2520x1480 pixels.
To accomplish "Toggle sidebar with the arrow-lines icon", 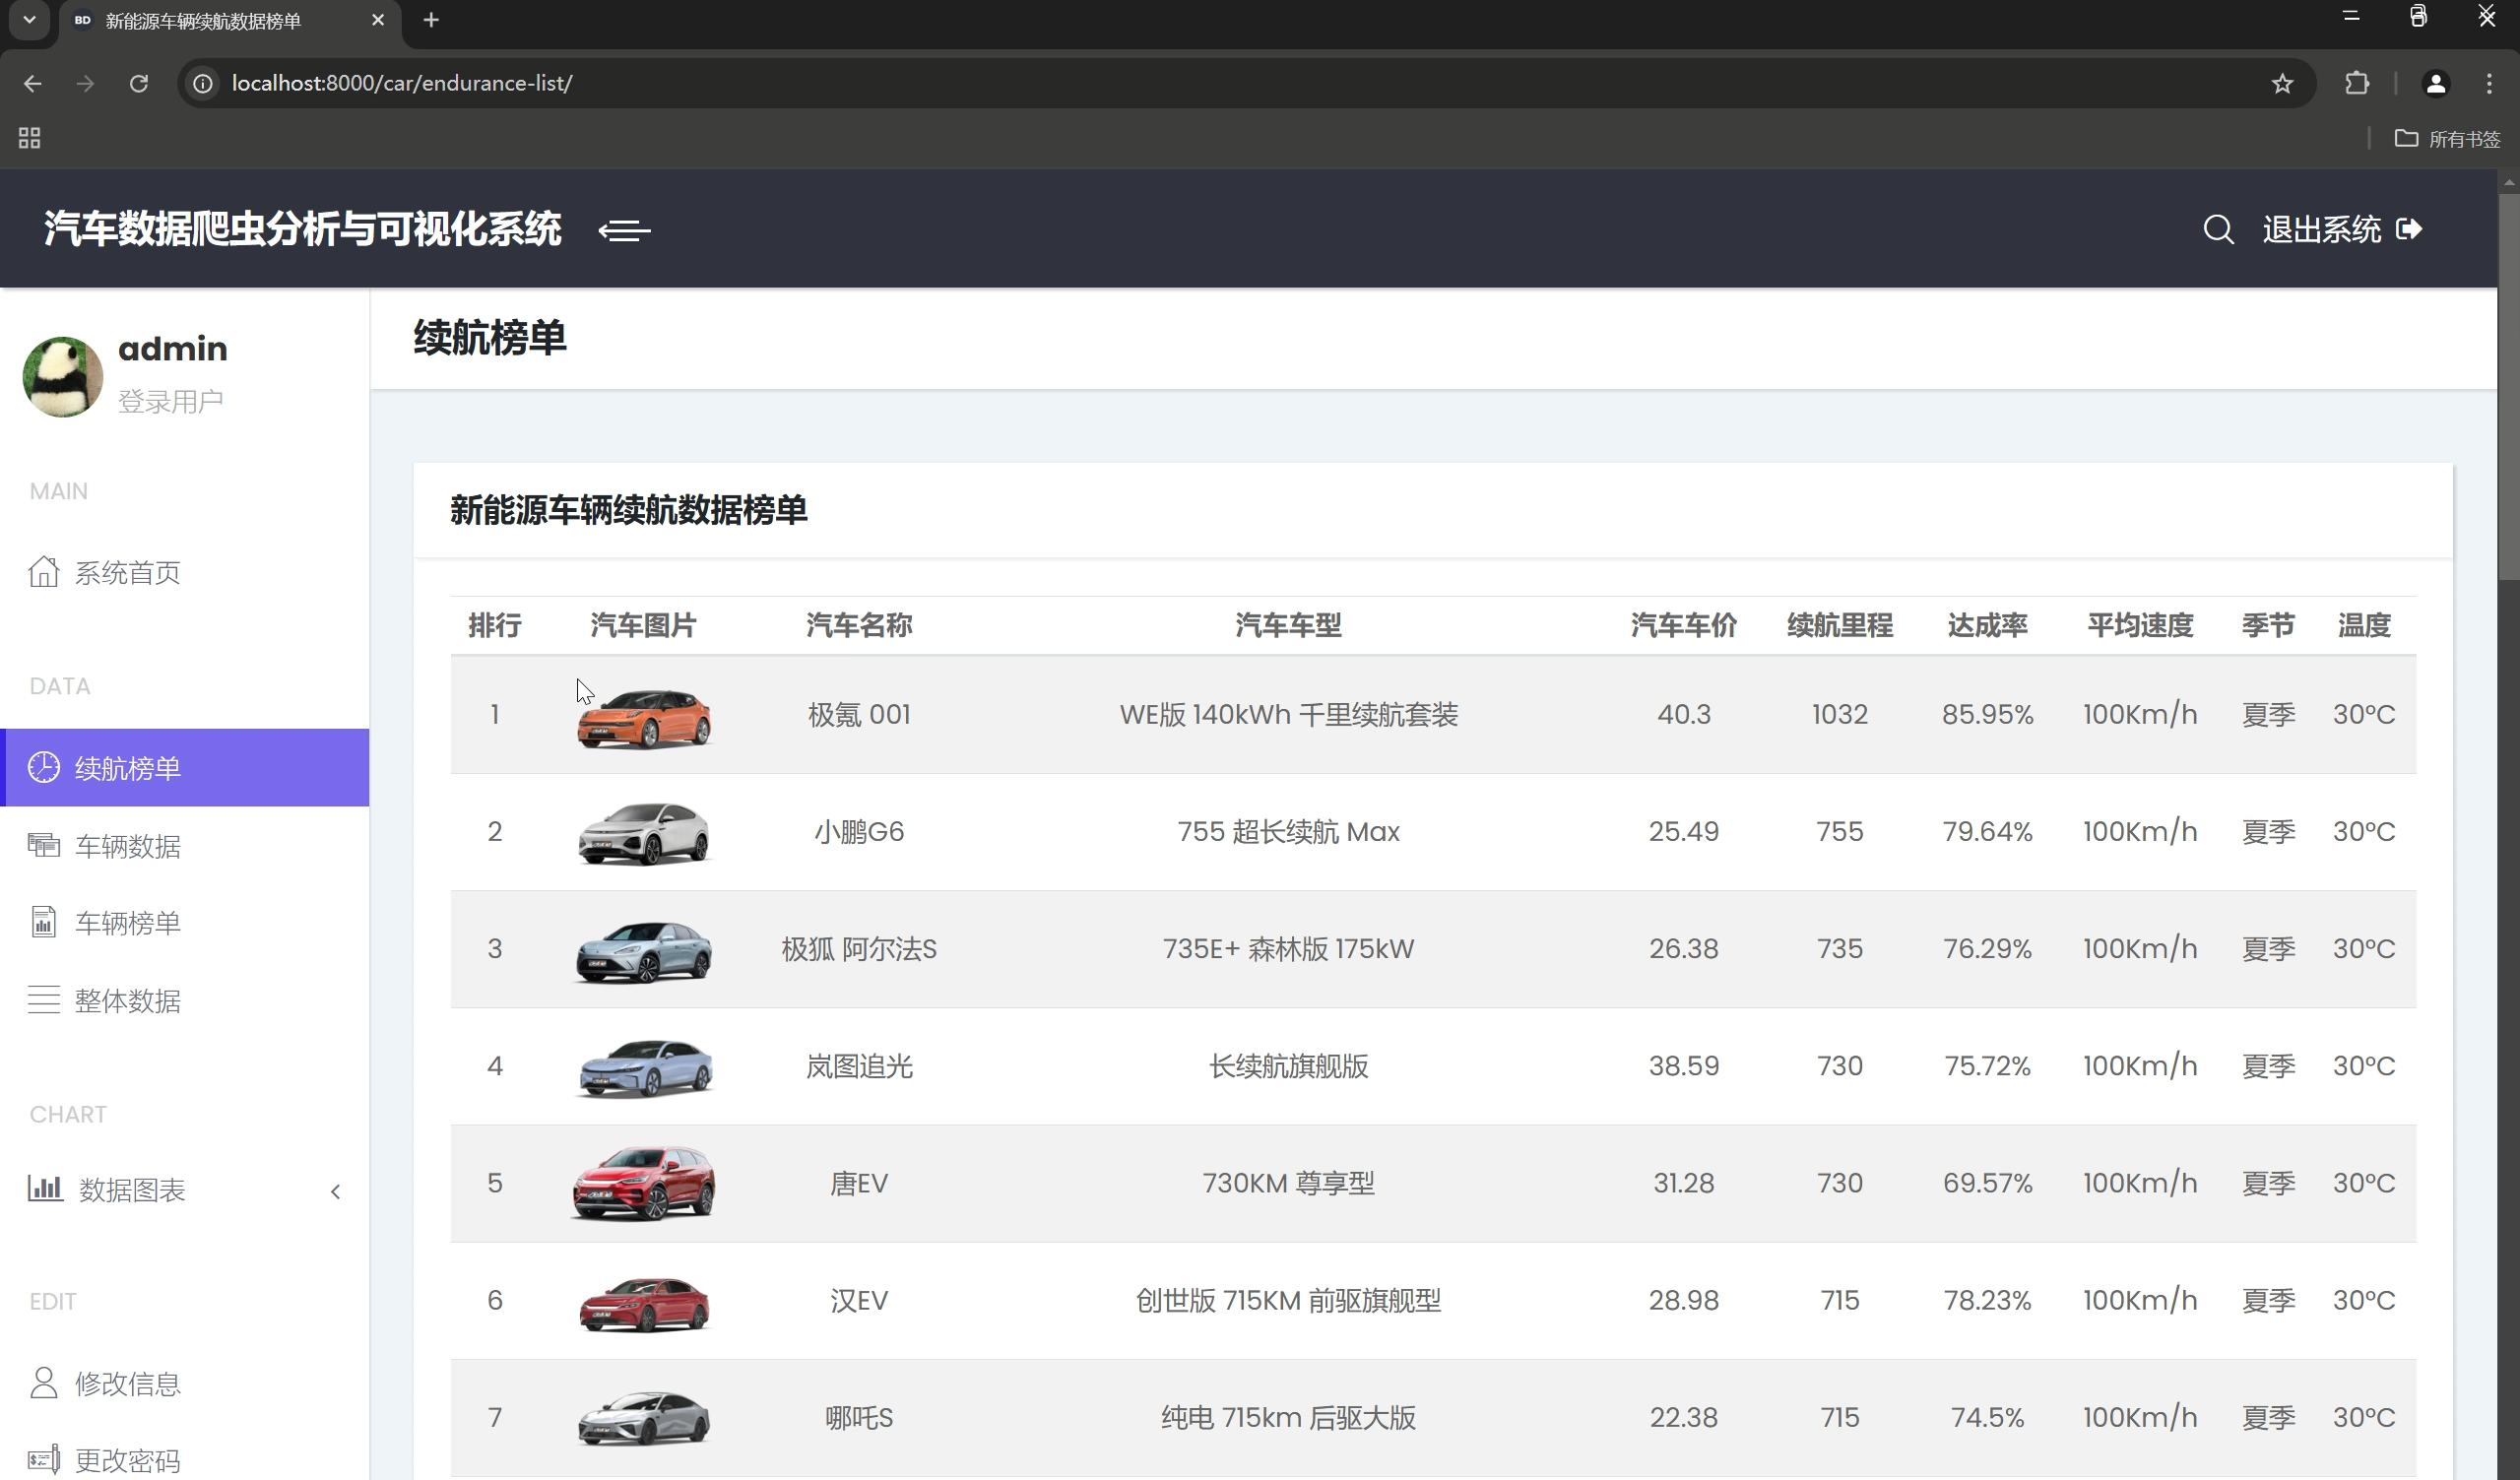I will tap(624, 230).
